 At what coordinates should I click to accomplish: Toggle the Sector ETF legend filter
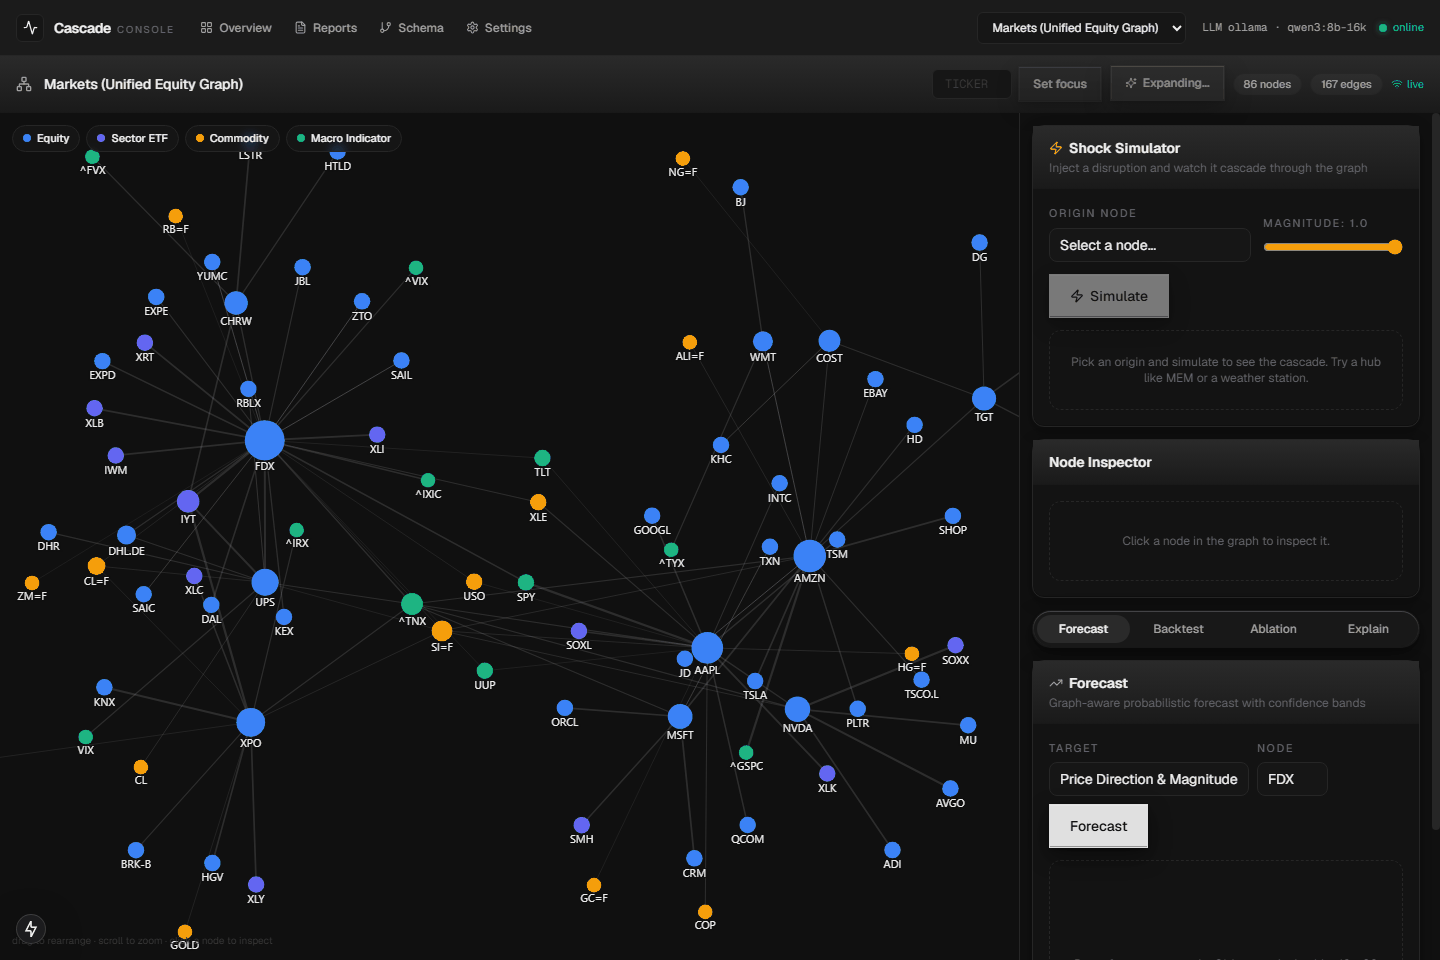tap(132, 138)
